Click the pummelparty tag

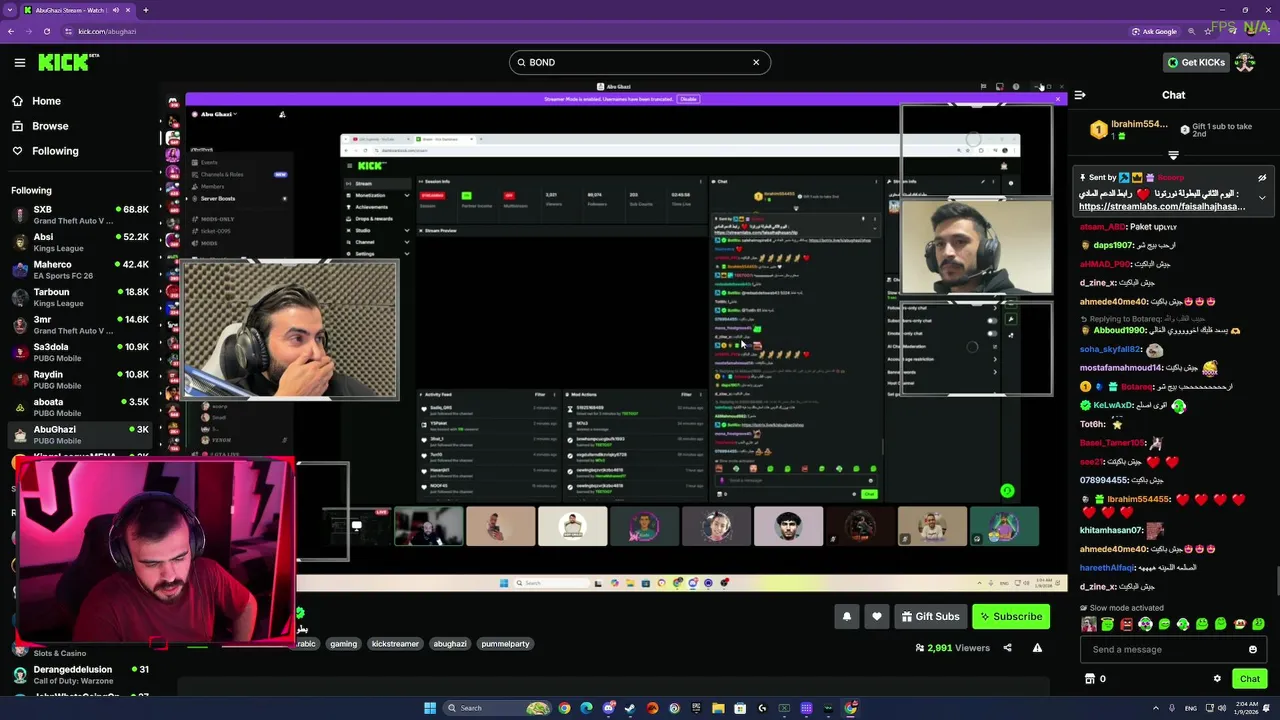[x=505, y=644]
